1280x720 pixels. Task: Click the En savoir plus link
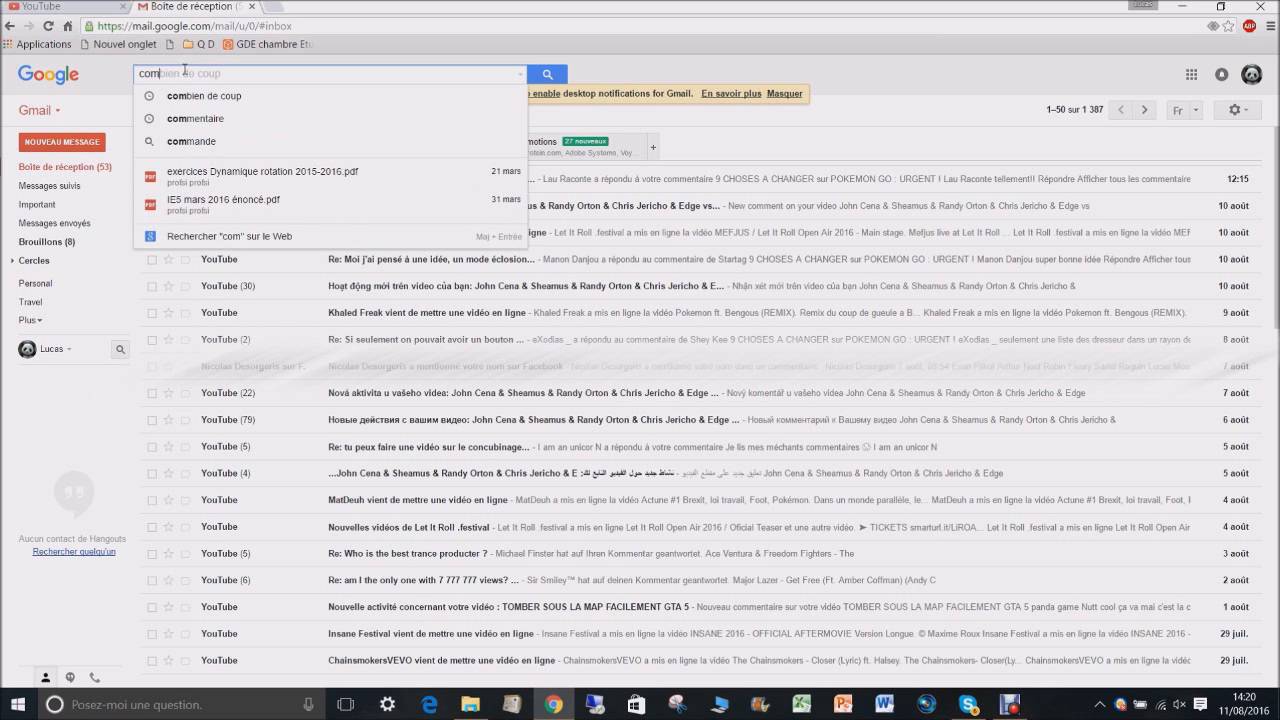[731, 94]
